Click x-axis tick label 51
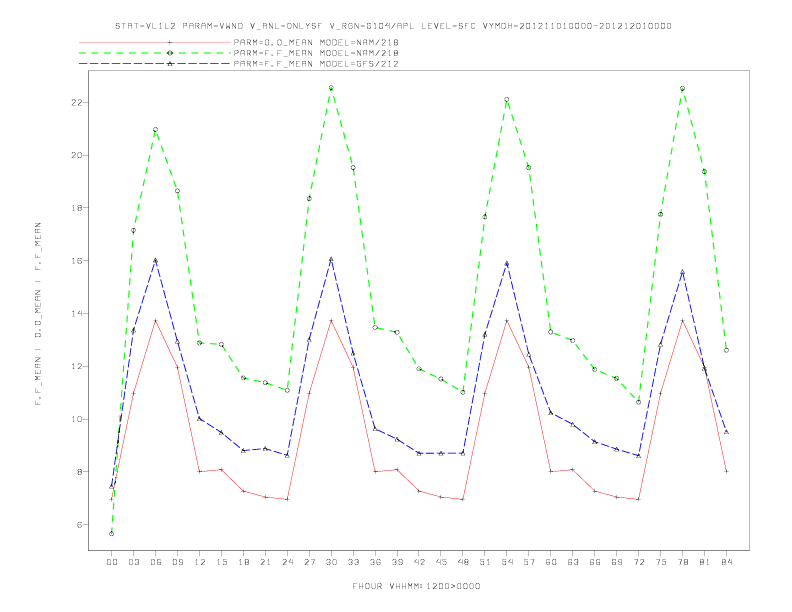Screen dimensions: 792x612 pos(485,562)
